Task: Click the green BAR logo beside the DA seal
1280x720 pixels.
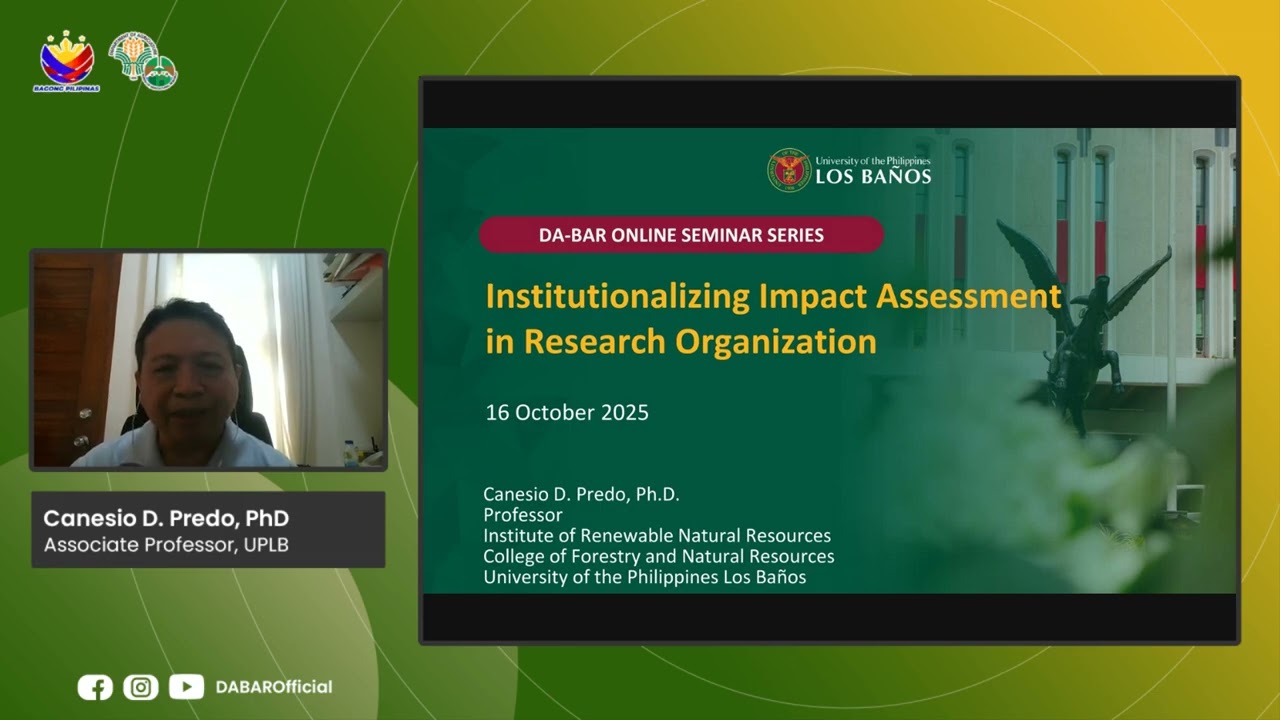Action: (x=160, y=72)
